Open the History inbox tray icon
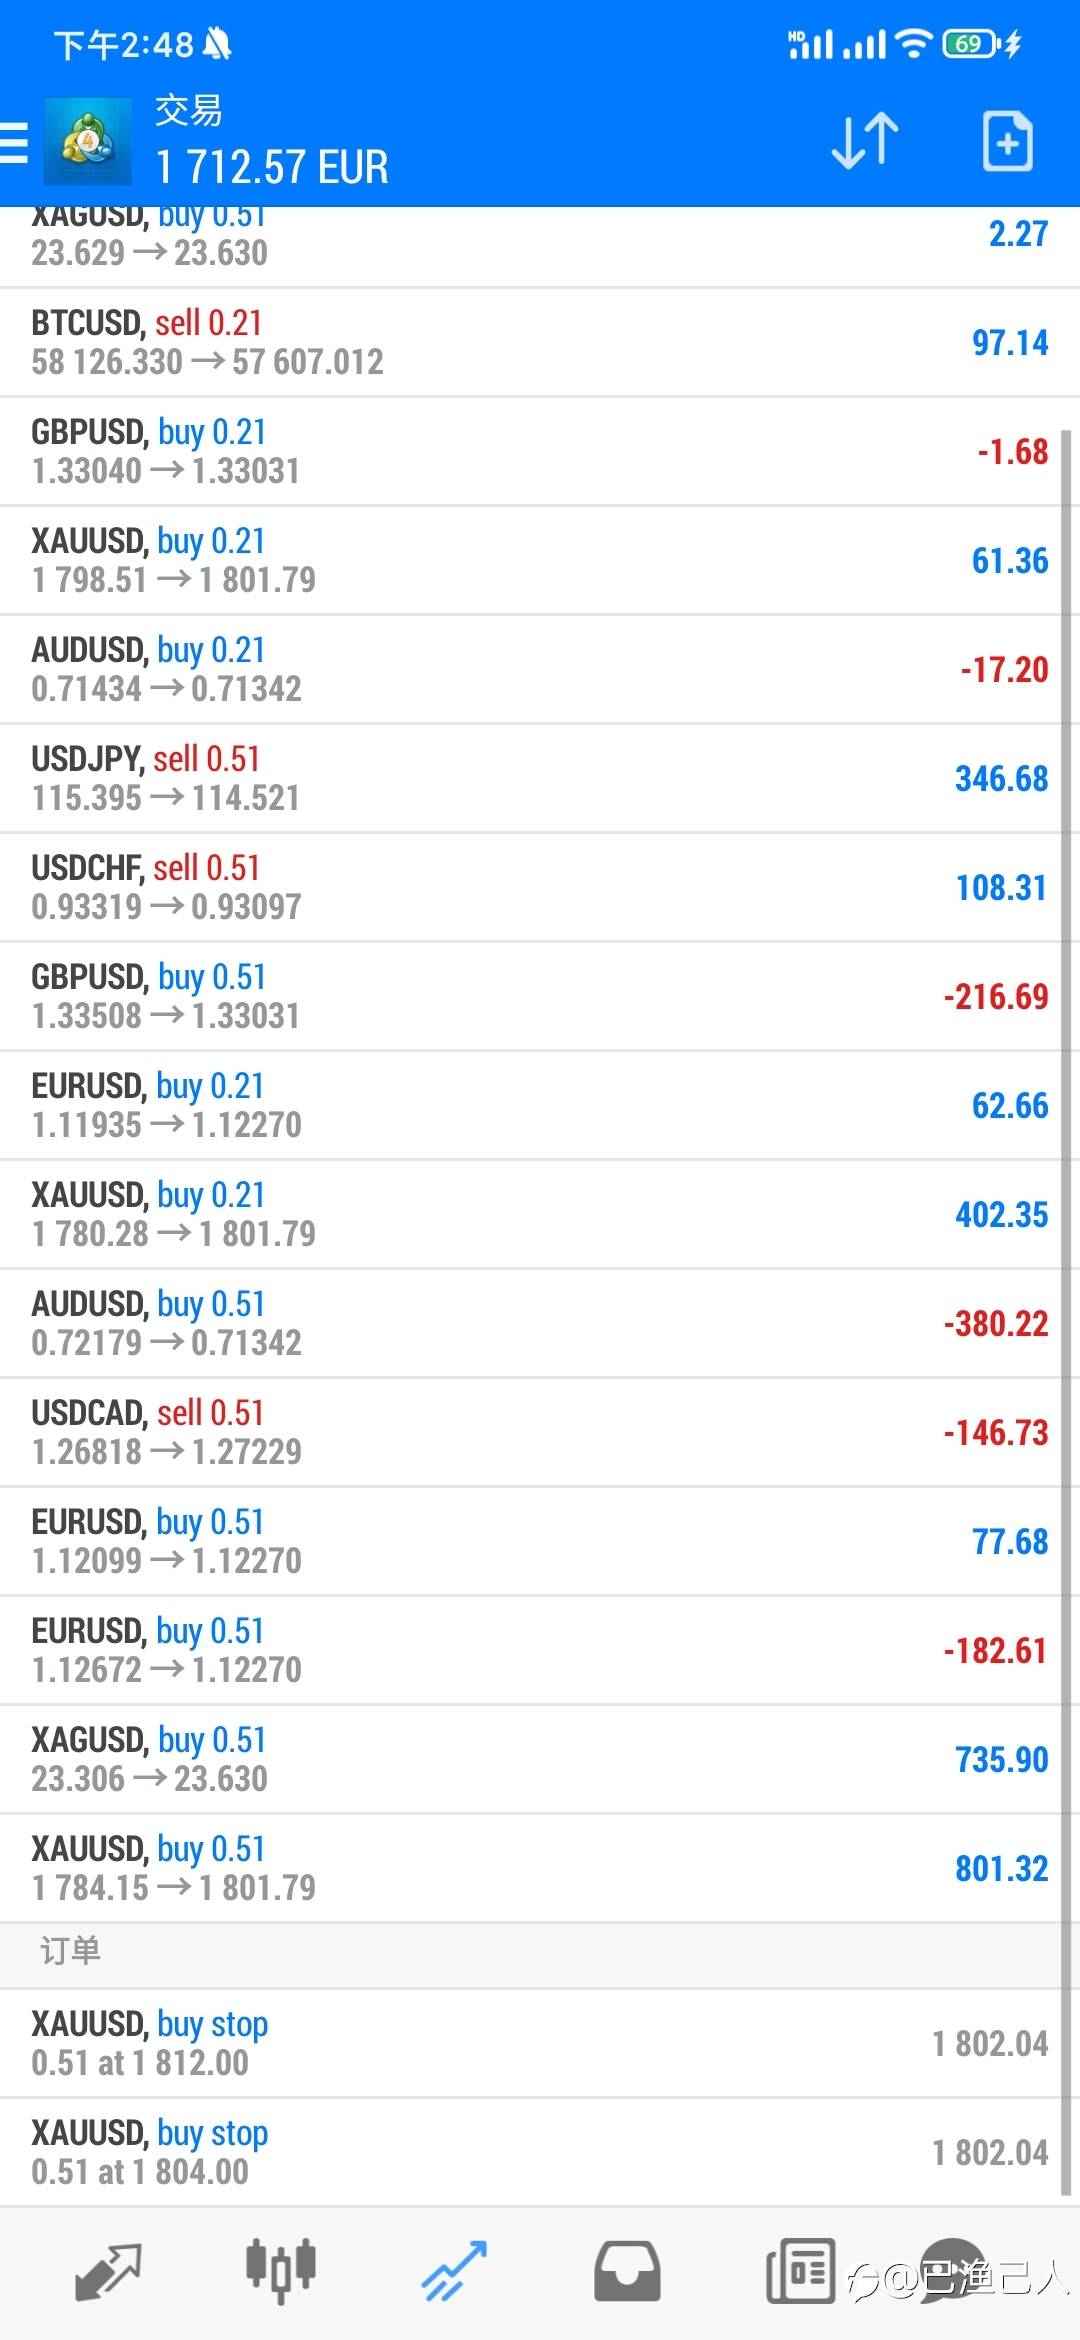 (627, 2271)
